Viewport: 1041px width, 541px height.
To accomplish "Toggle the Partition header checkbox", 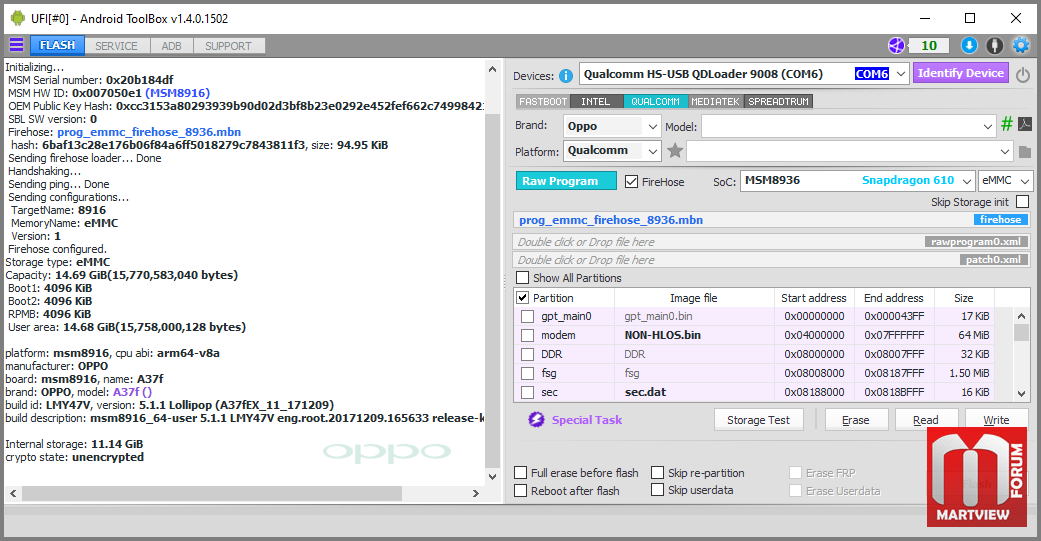I will click(x=522, y=297).
